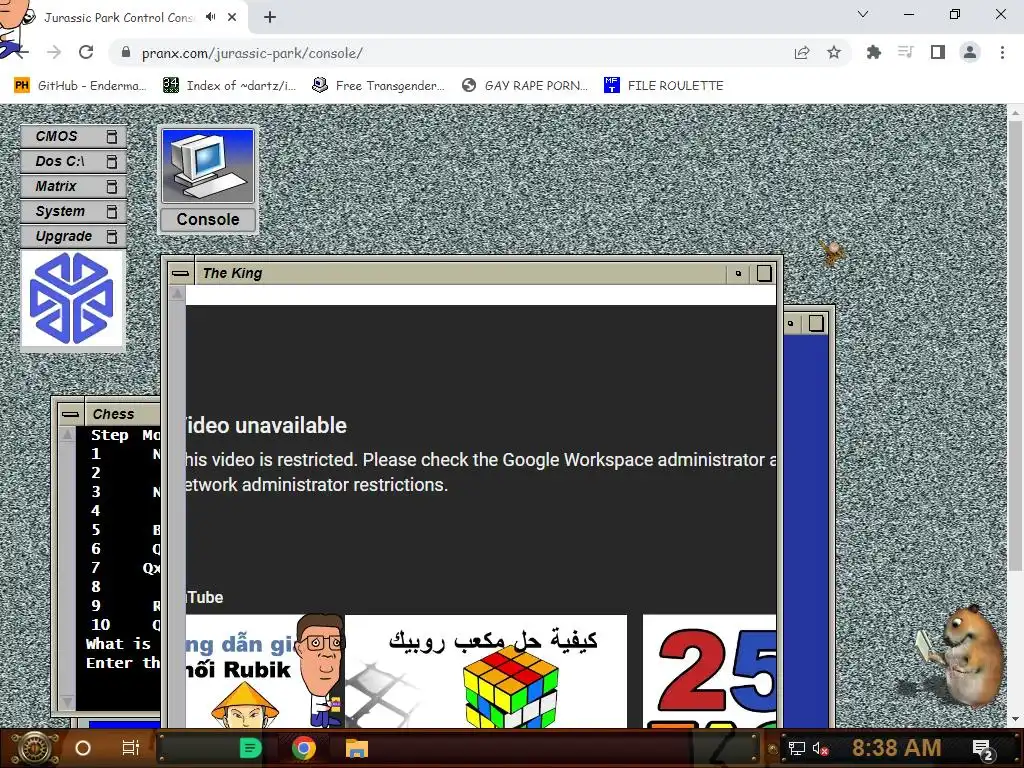
Task: Open the notification center icon
Action: point(983,750)
